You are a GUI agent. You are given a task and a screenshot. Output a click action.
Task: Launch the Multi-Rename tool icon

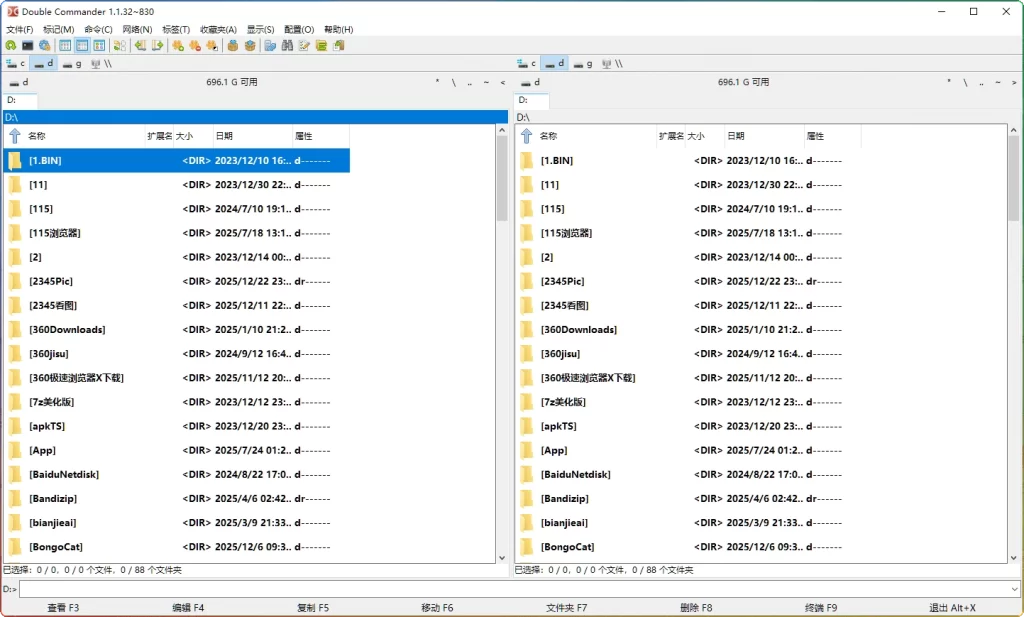[x=305, y=45]
